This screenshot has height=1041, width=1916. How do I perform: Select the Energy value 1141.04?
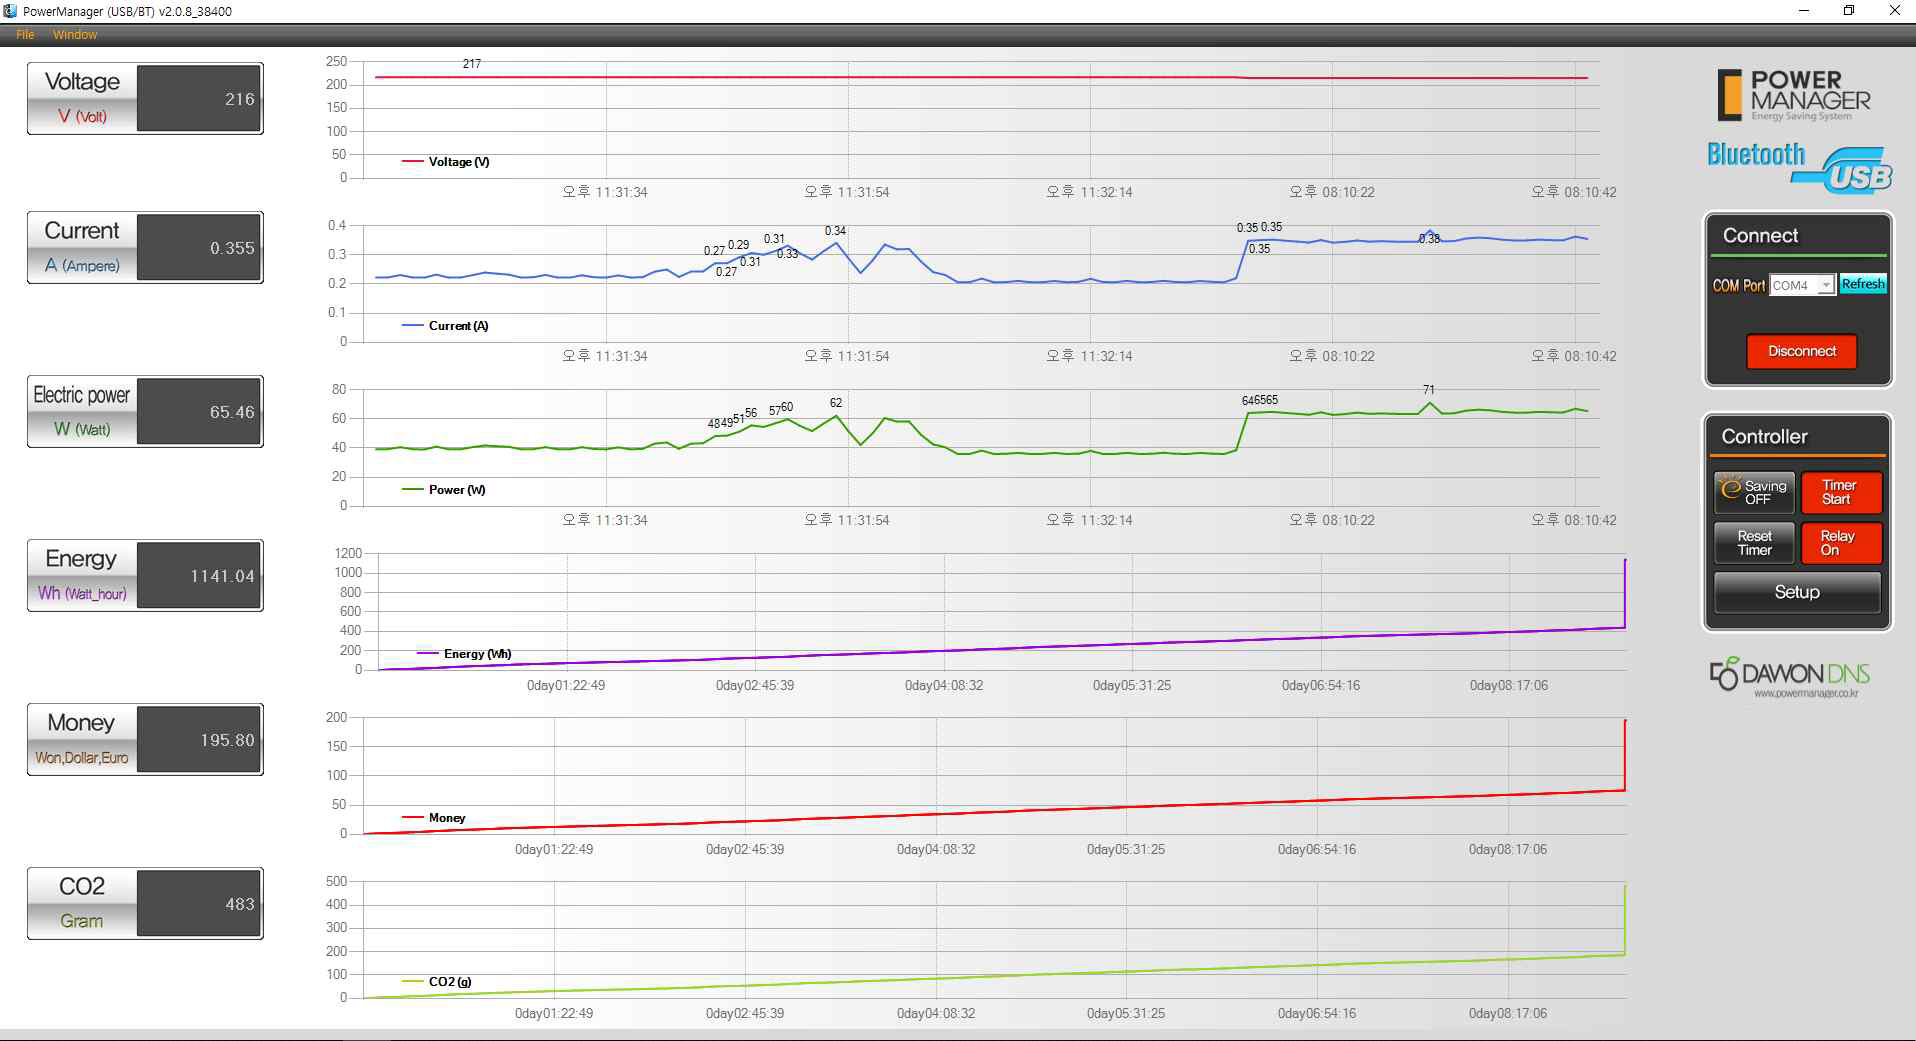coord(222,576)
